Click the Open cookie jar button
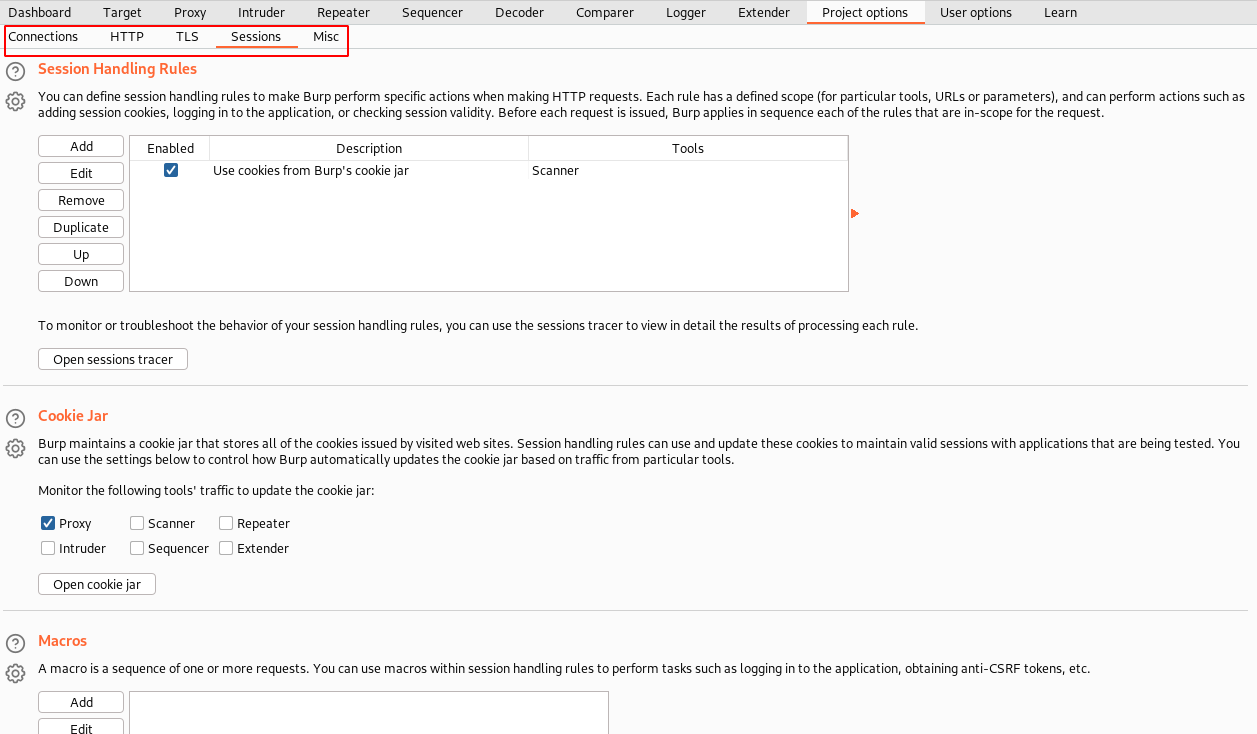The image size is (1257, 734). [x=97, y=584]
